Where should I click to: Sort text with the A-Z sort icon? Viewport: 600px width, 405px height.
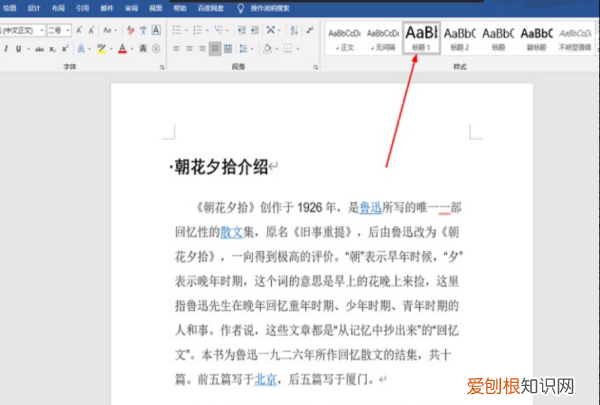(294, 30)
